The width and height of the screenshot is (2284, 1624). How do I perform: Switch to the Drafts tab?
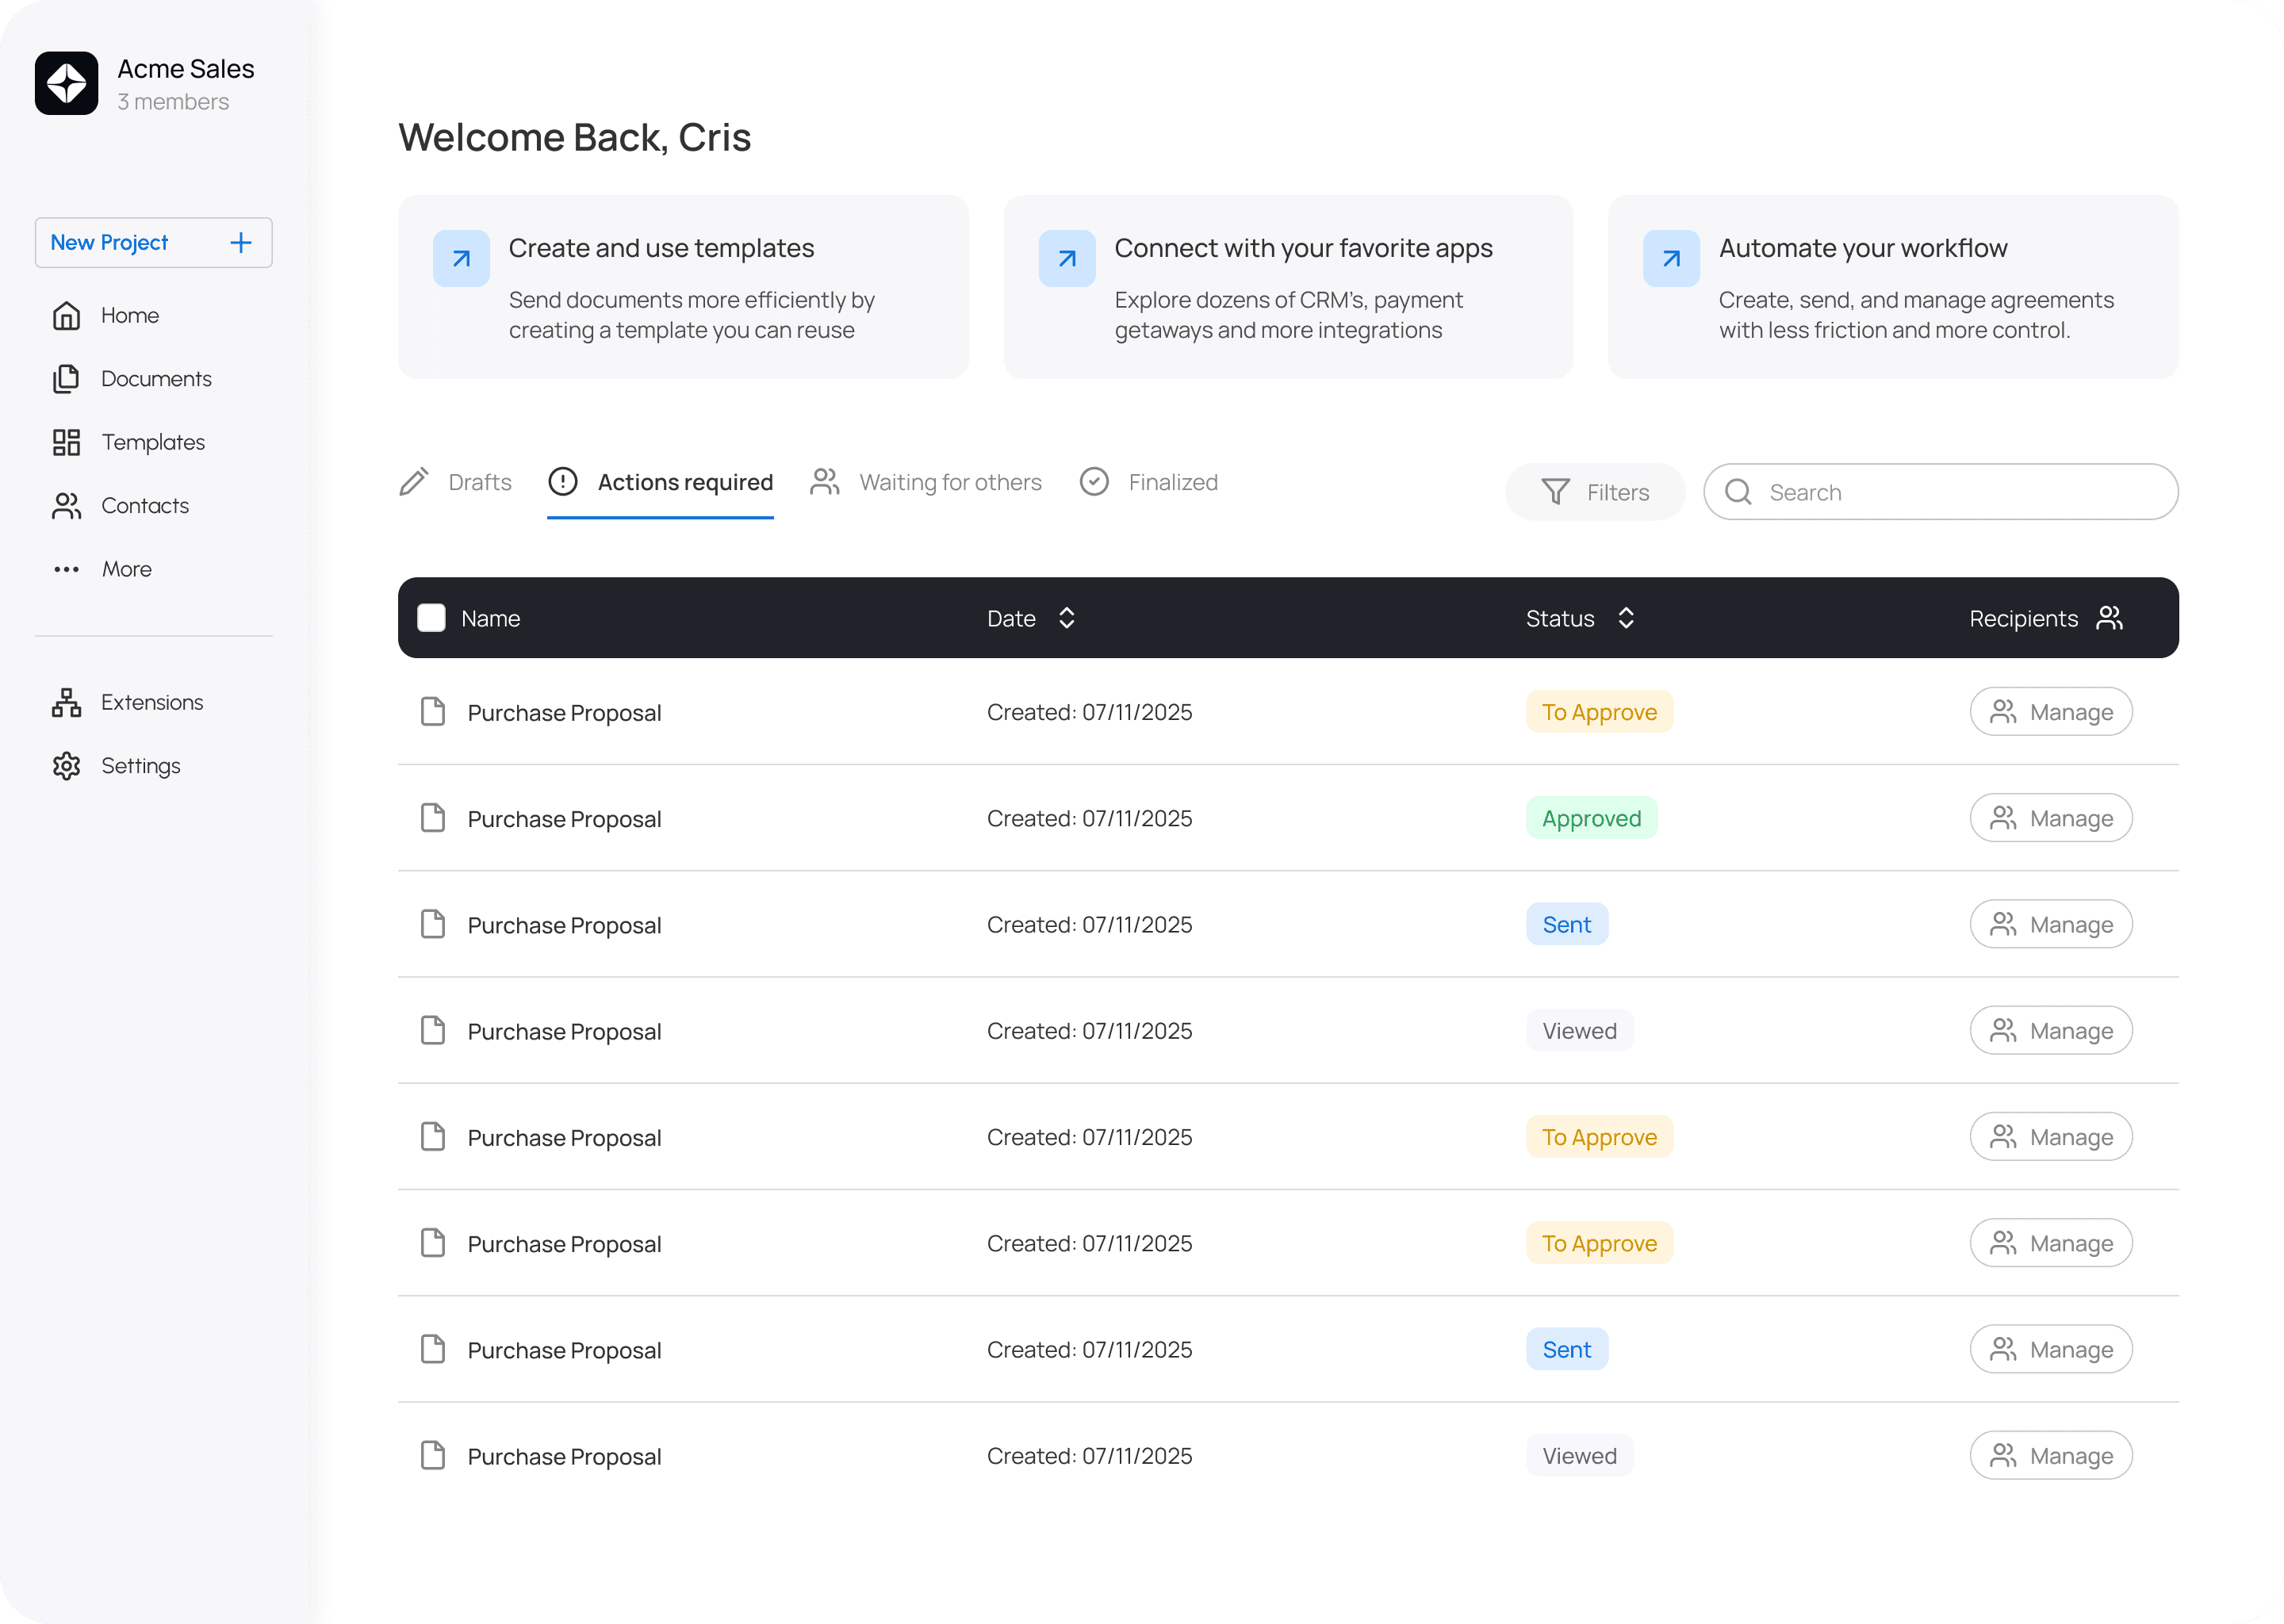pyautogui.click(x=455, y=483)
